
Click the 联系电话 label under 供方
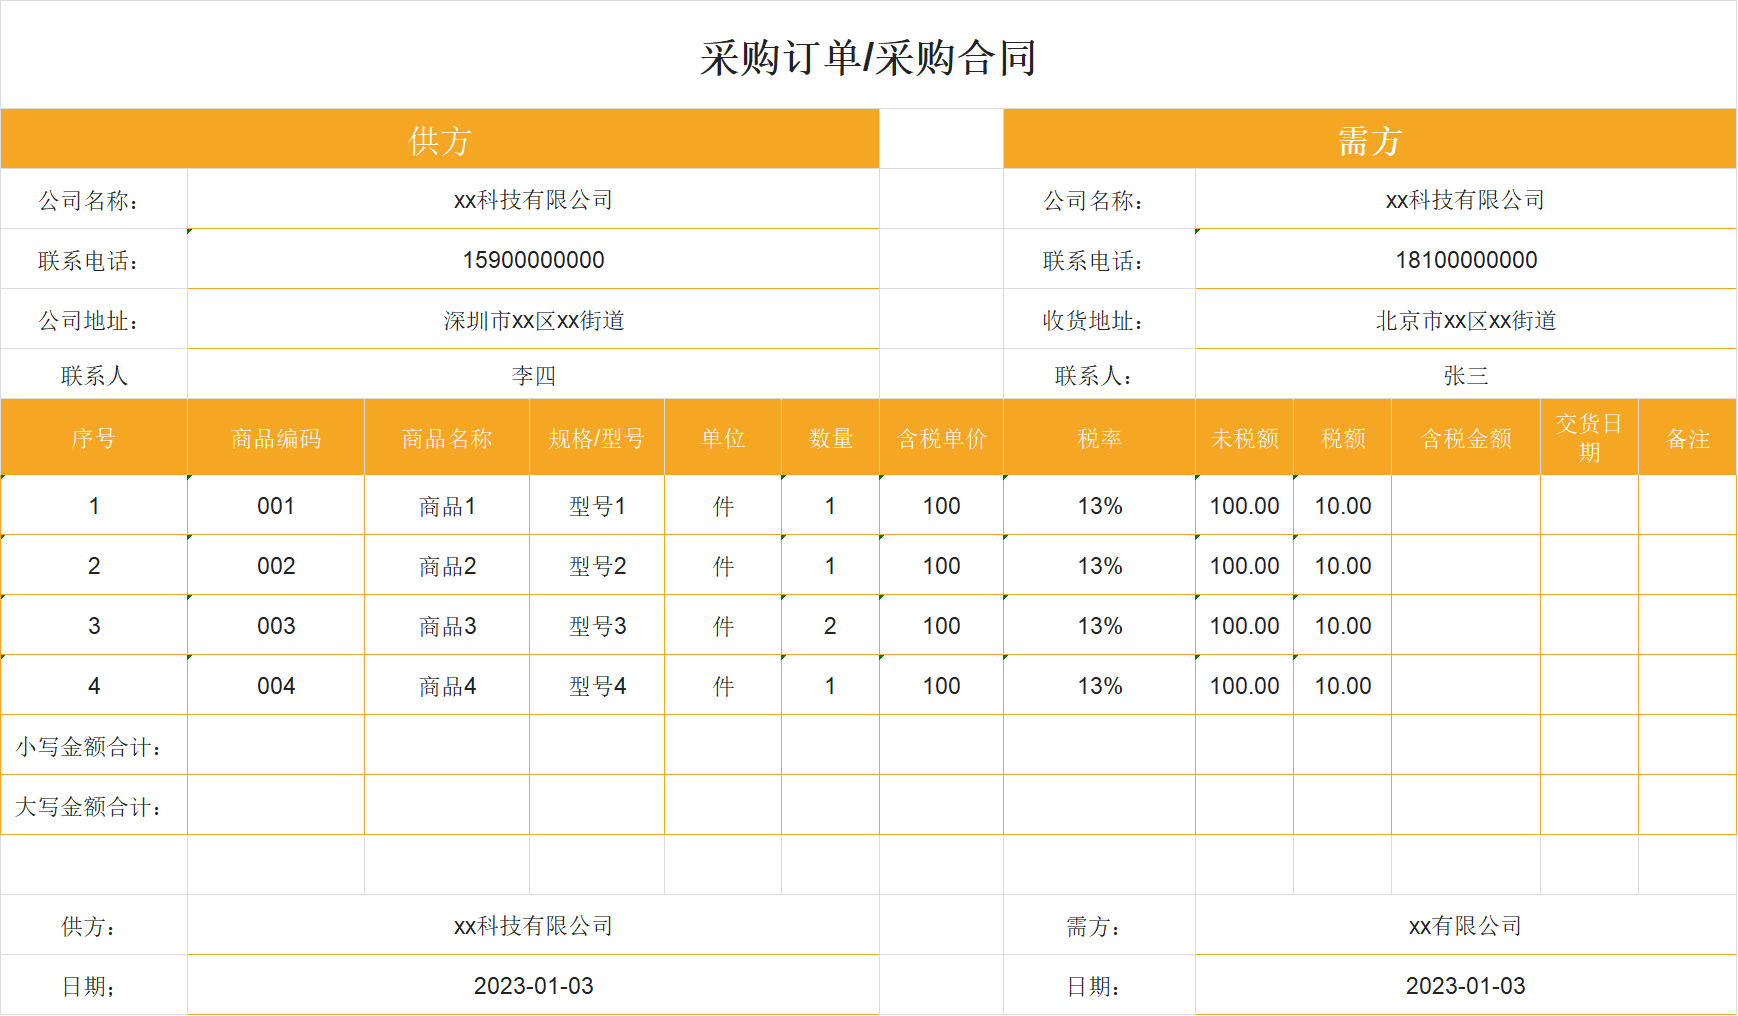click(88, 260)
